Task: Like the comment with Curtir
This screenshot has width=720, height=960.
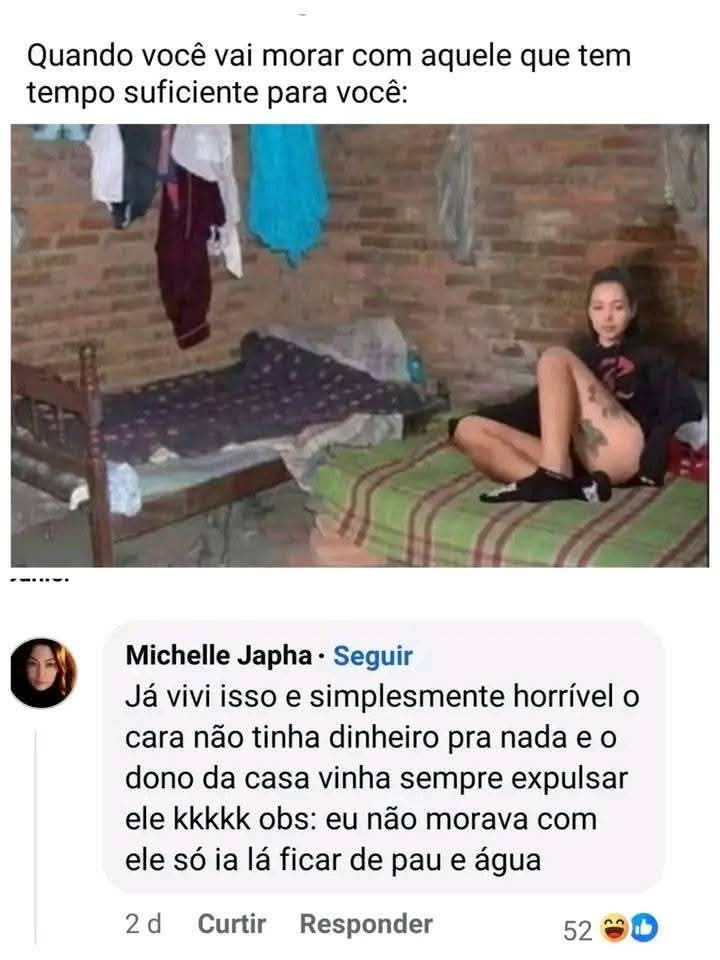Action: (231, 923)
